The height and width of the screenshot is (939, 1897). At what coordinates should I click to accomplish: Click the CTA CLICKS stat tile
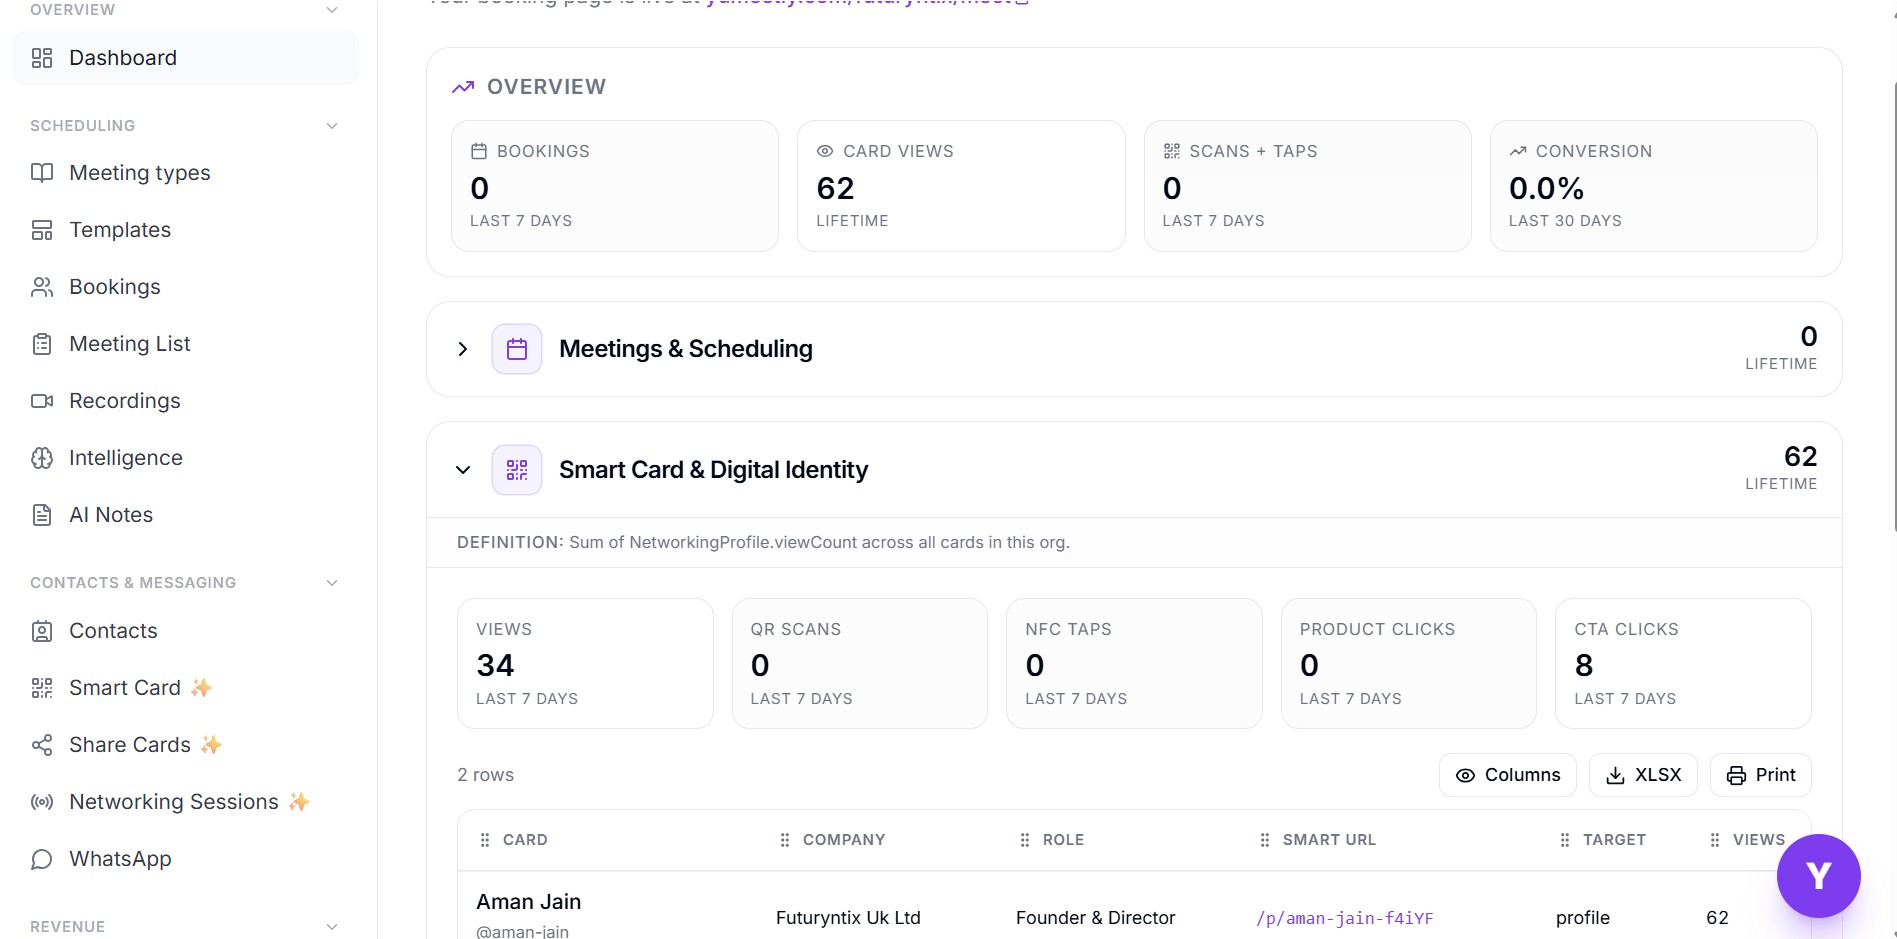pos(1683,664)
